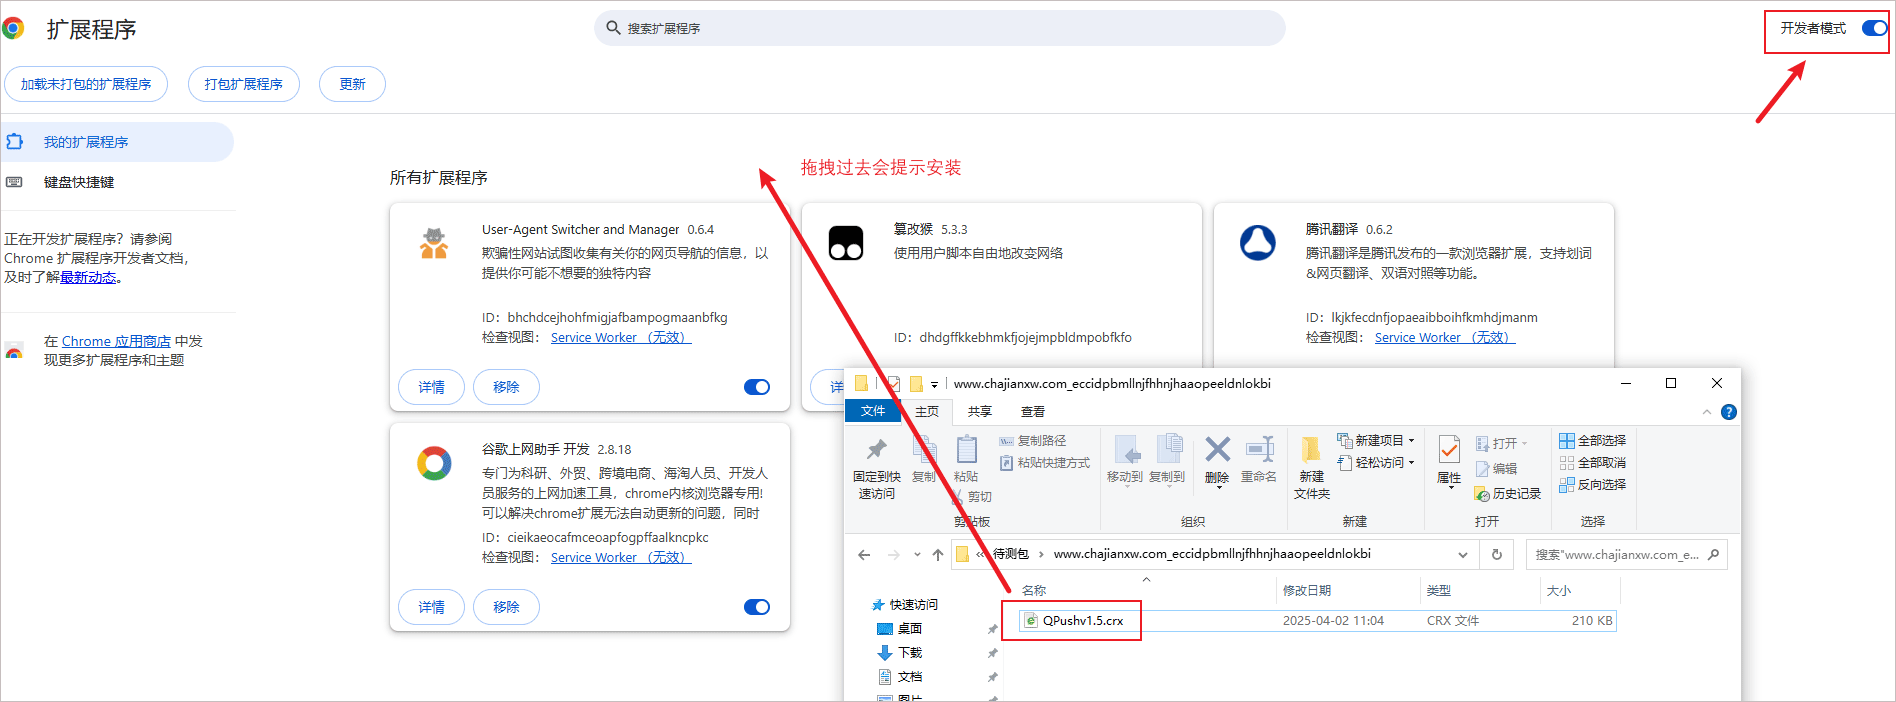Open recent locations dropdown arrow
Screen dimensions: 1896x702
tap(915, 555)
